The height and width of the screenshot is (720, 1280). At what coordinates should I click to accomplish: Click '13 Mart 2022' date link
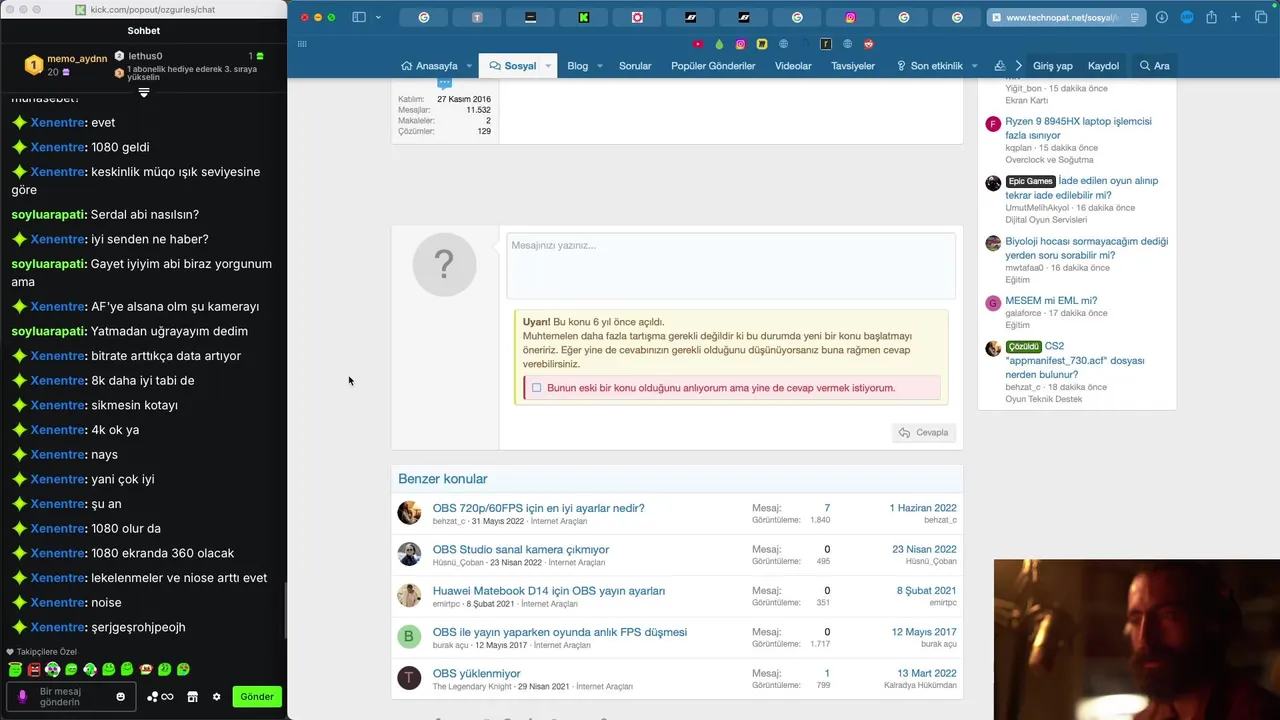pos(926,674)
